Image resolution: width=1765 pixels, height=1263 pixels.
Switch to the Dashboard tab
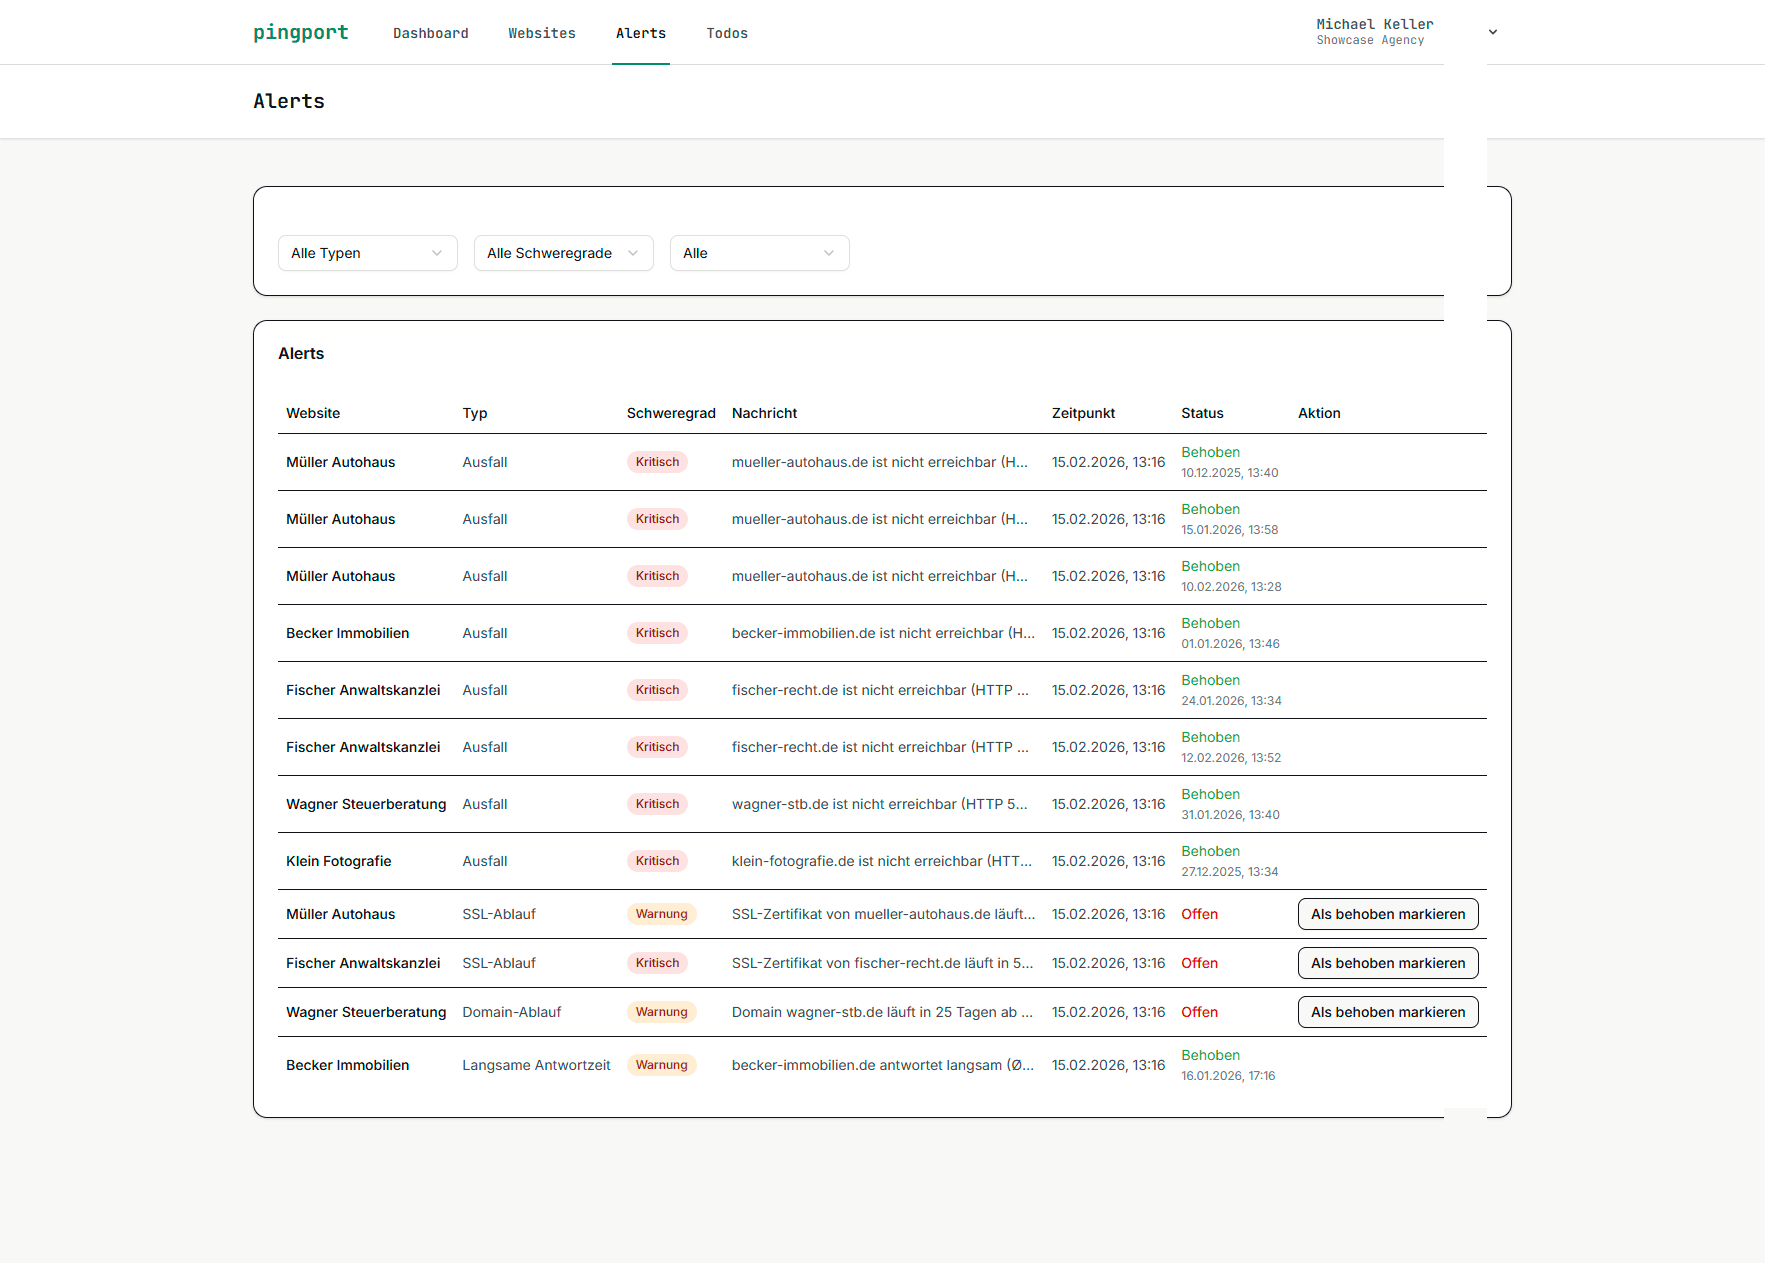430,33
